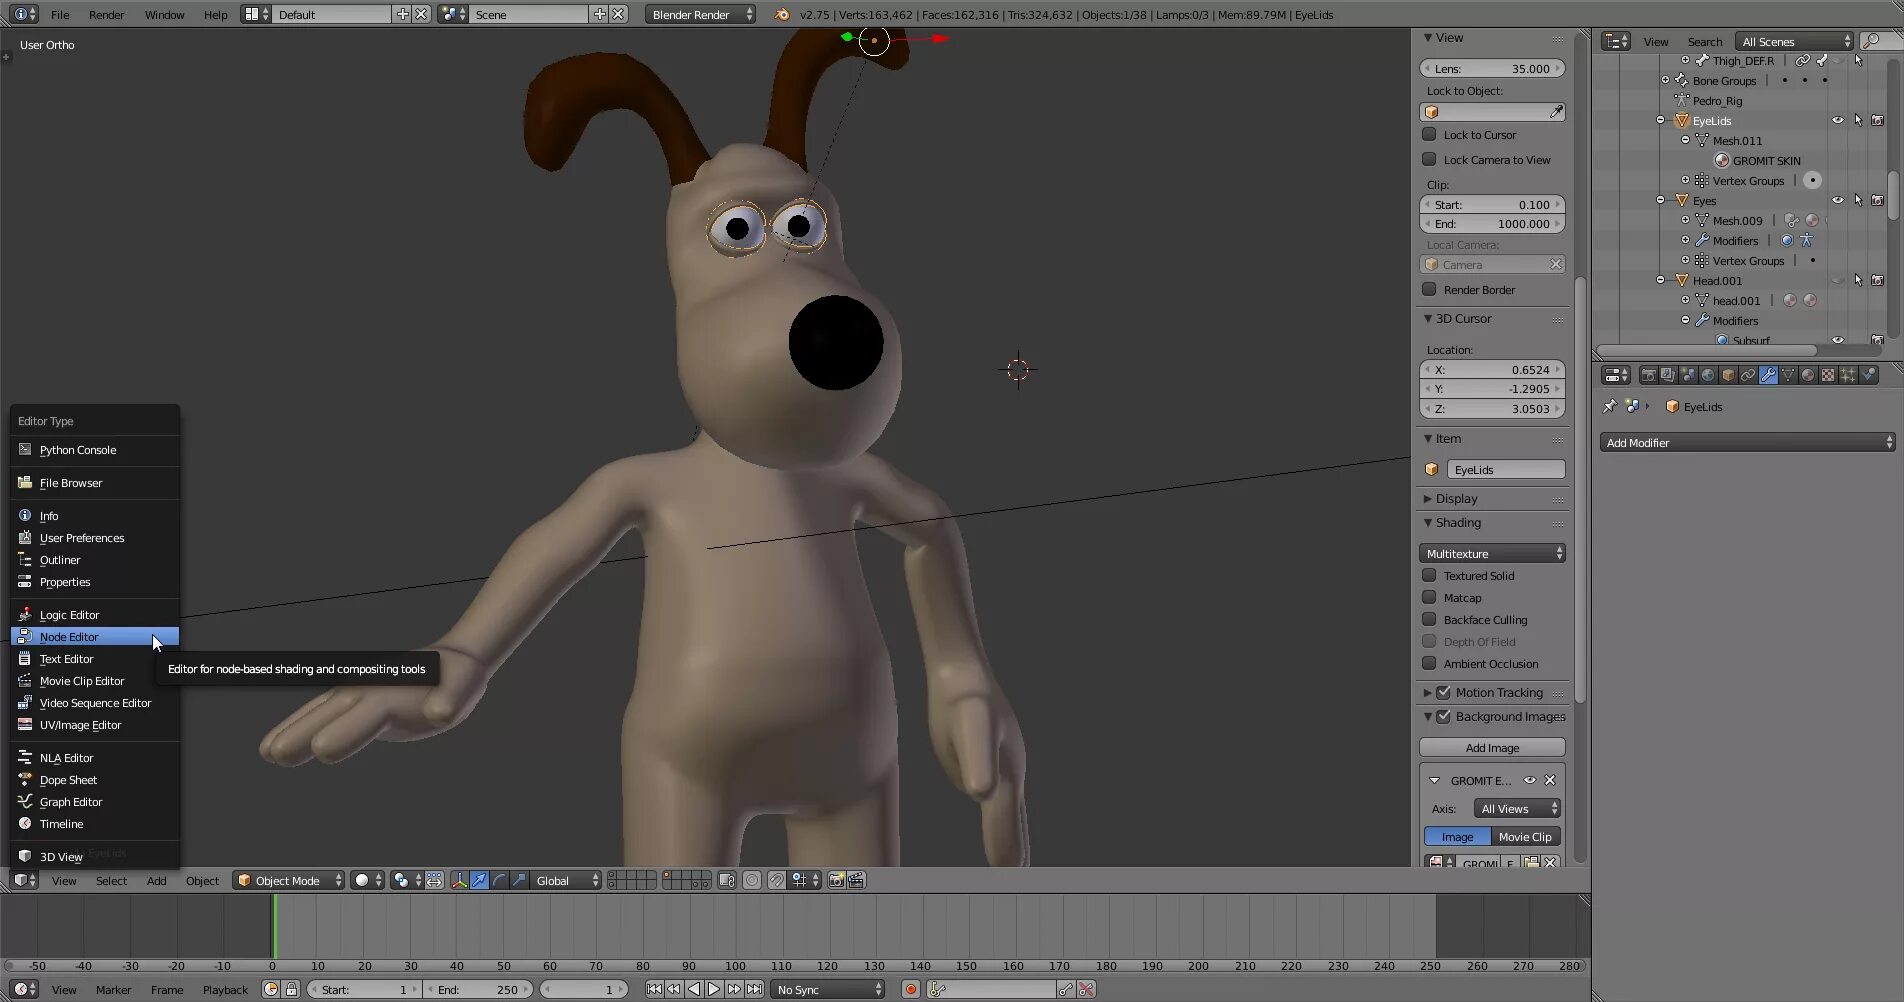
Task: Enable Matcap checkbox
Action: (1429, 597)
